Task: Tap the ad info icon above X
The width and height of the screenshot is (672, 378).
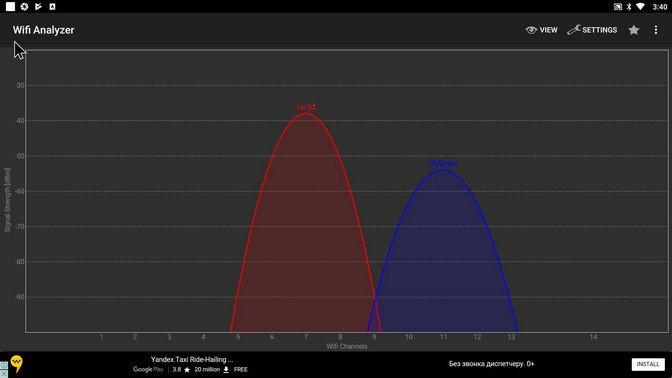Action: 3,366
